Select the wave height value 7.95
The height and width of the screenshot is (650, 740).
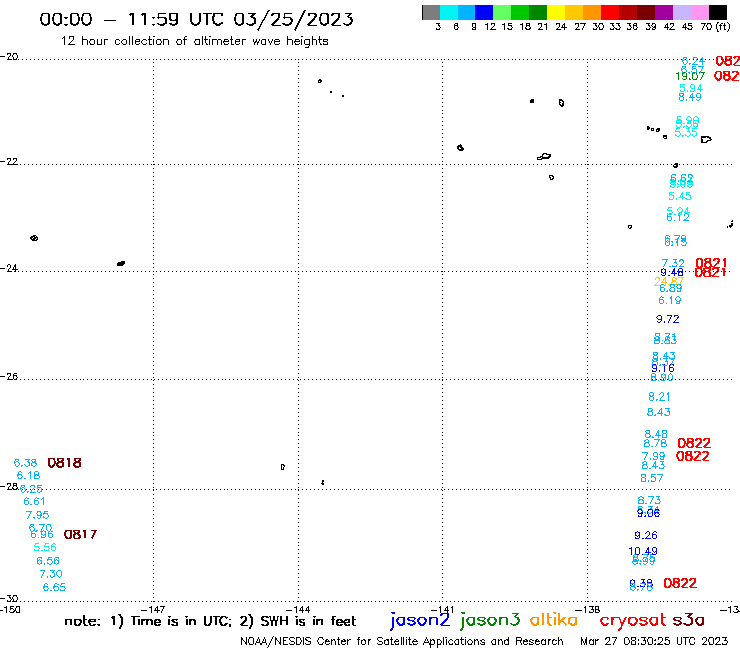[37, 515]
